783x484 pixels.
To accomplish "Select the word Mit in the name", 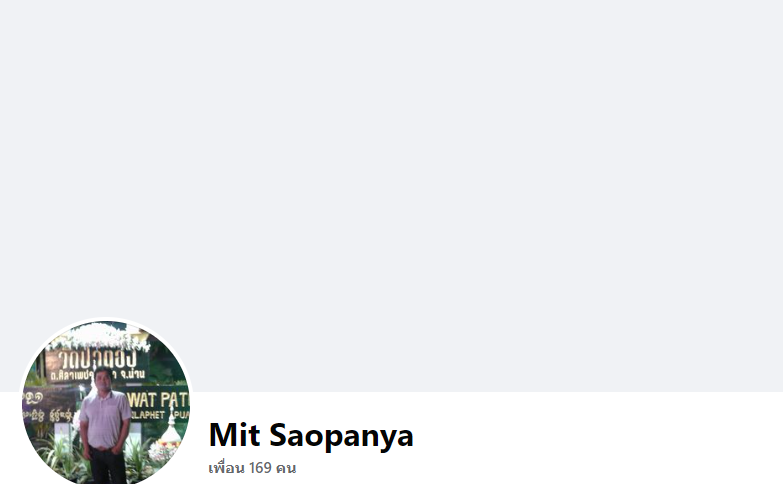I will tap(234, 435).
